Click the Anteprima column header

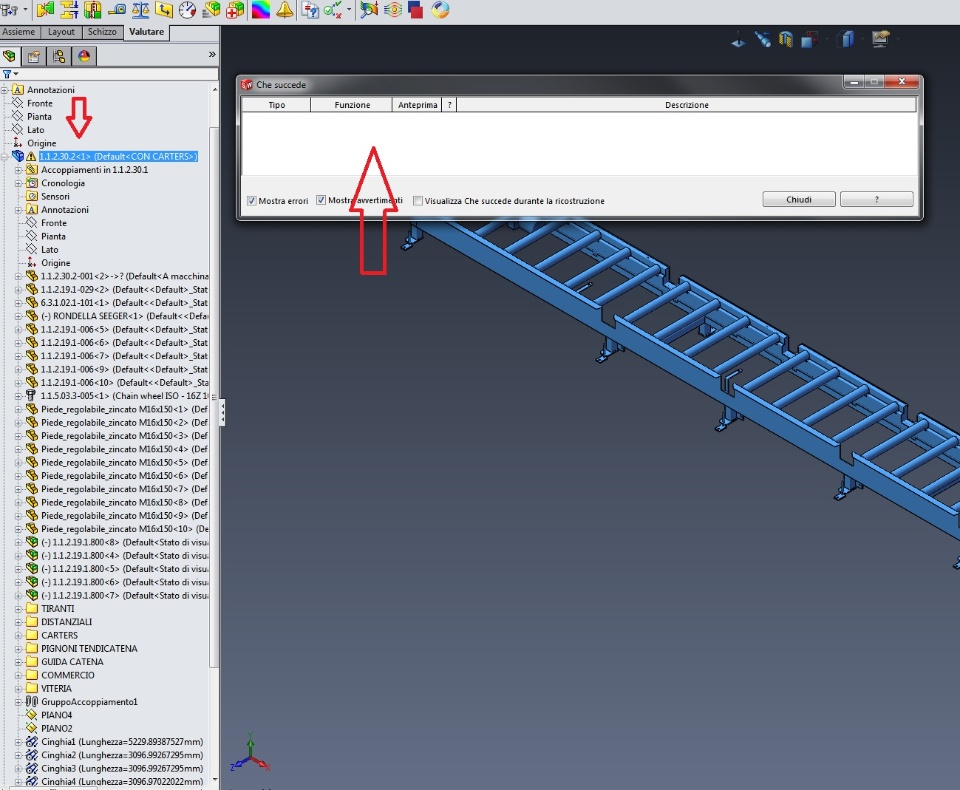click(418, 105)
